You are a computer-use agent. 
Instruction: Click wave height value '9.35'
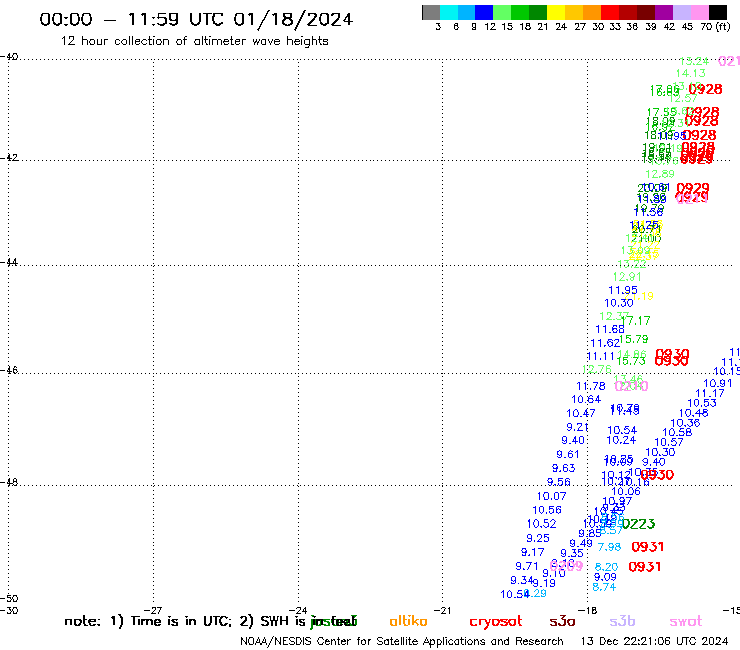572,553
